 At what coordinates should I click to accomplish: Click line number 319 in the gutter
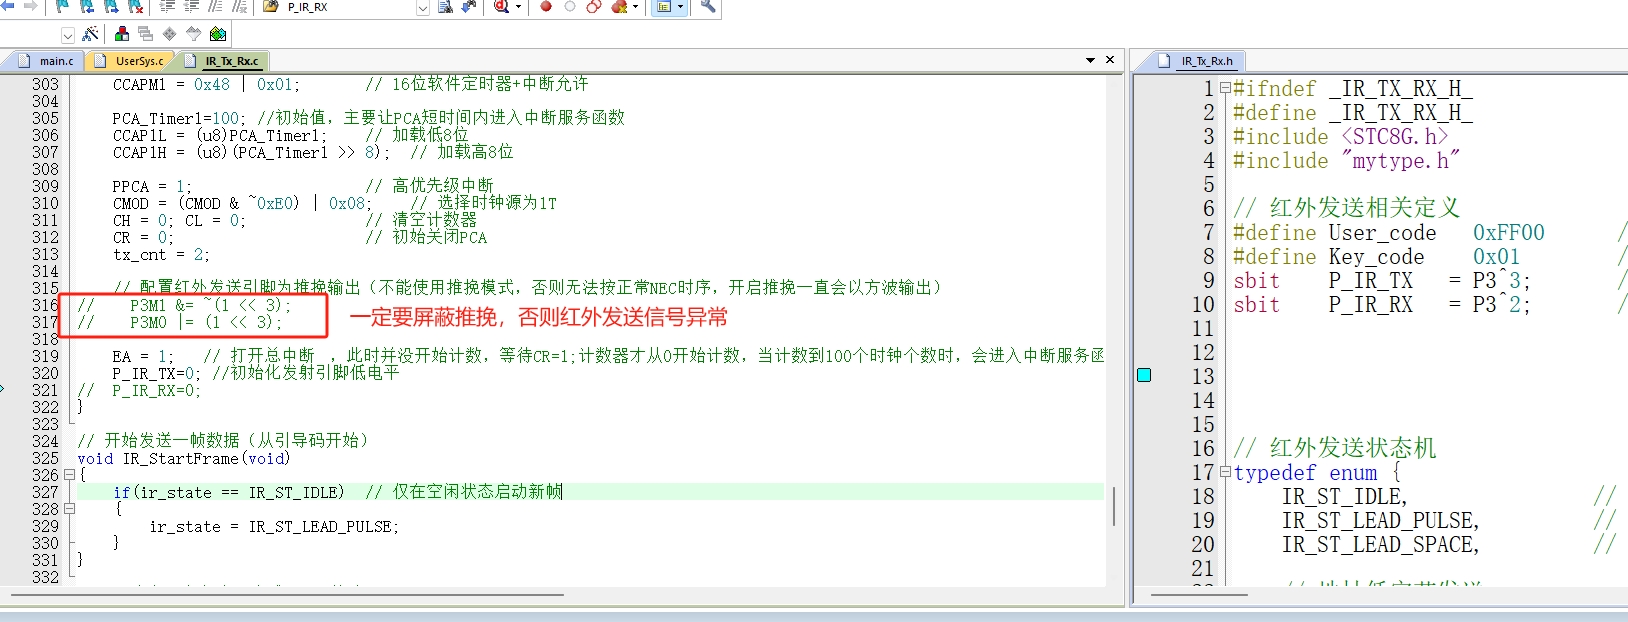(45, 356)
